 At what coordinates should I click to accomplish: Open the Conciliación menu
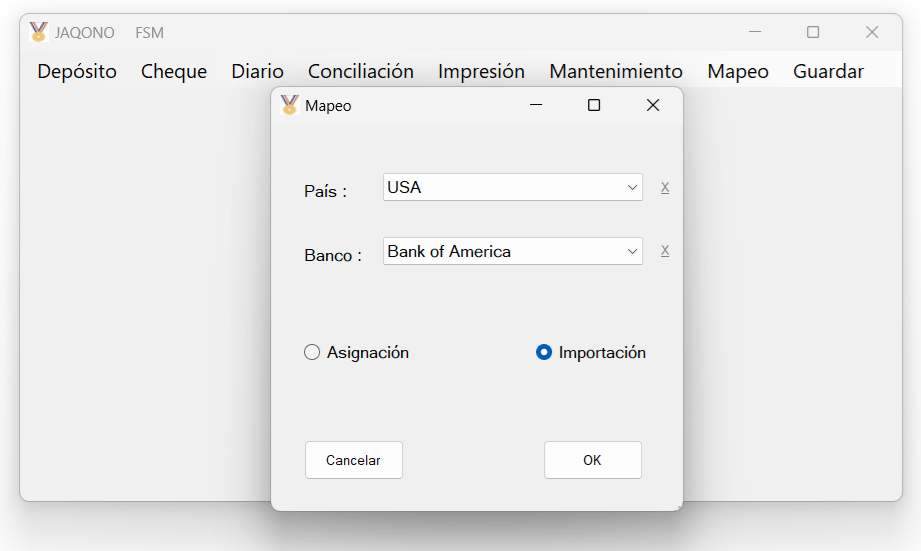tap(361, 71)
